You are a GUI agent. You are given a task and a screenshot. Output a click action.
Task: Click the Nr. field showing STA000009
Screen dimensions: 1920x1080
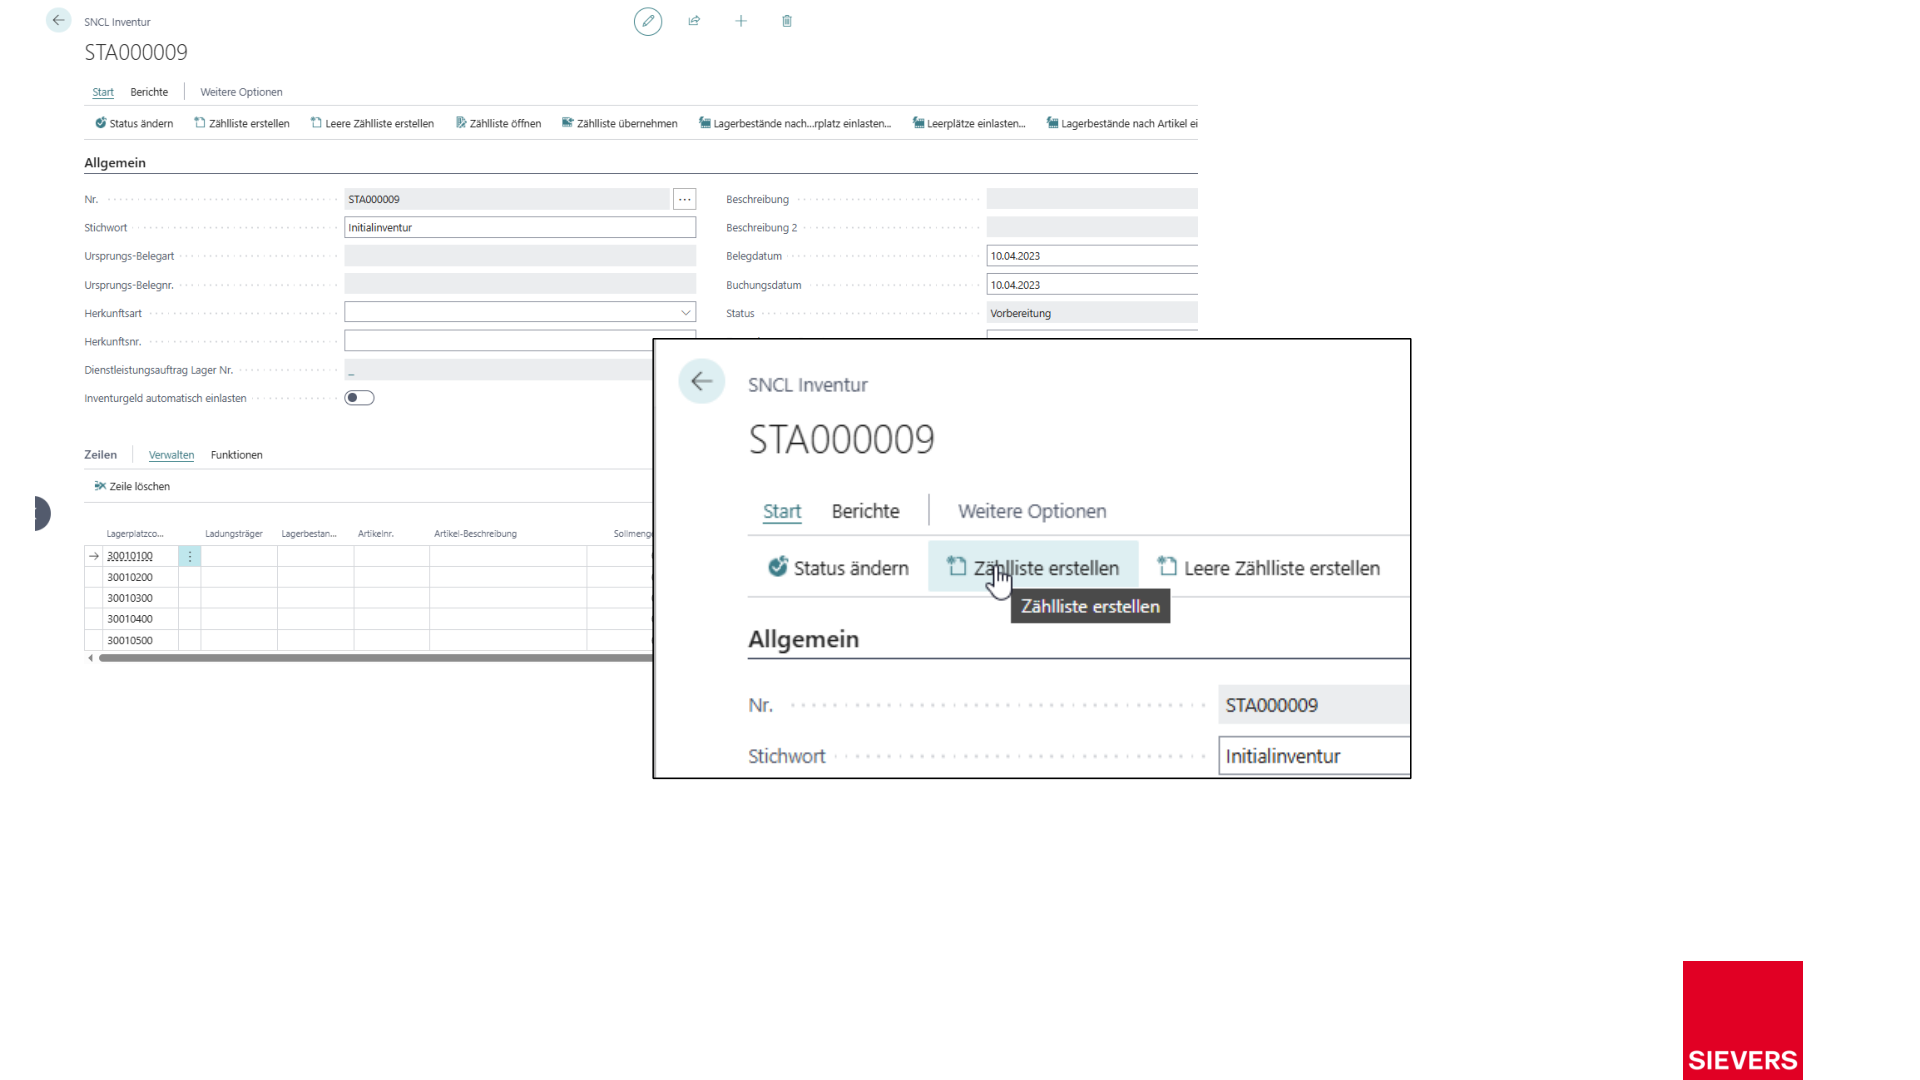coord(507,199)
